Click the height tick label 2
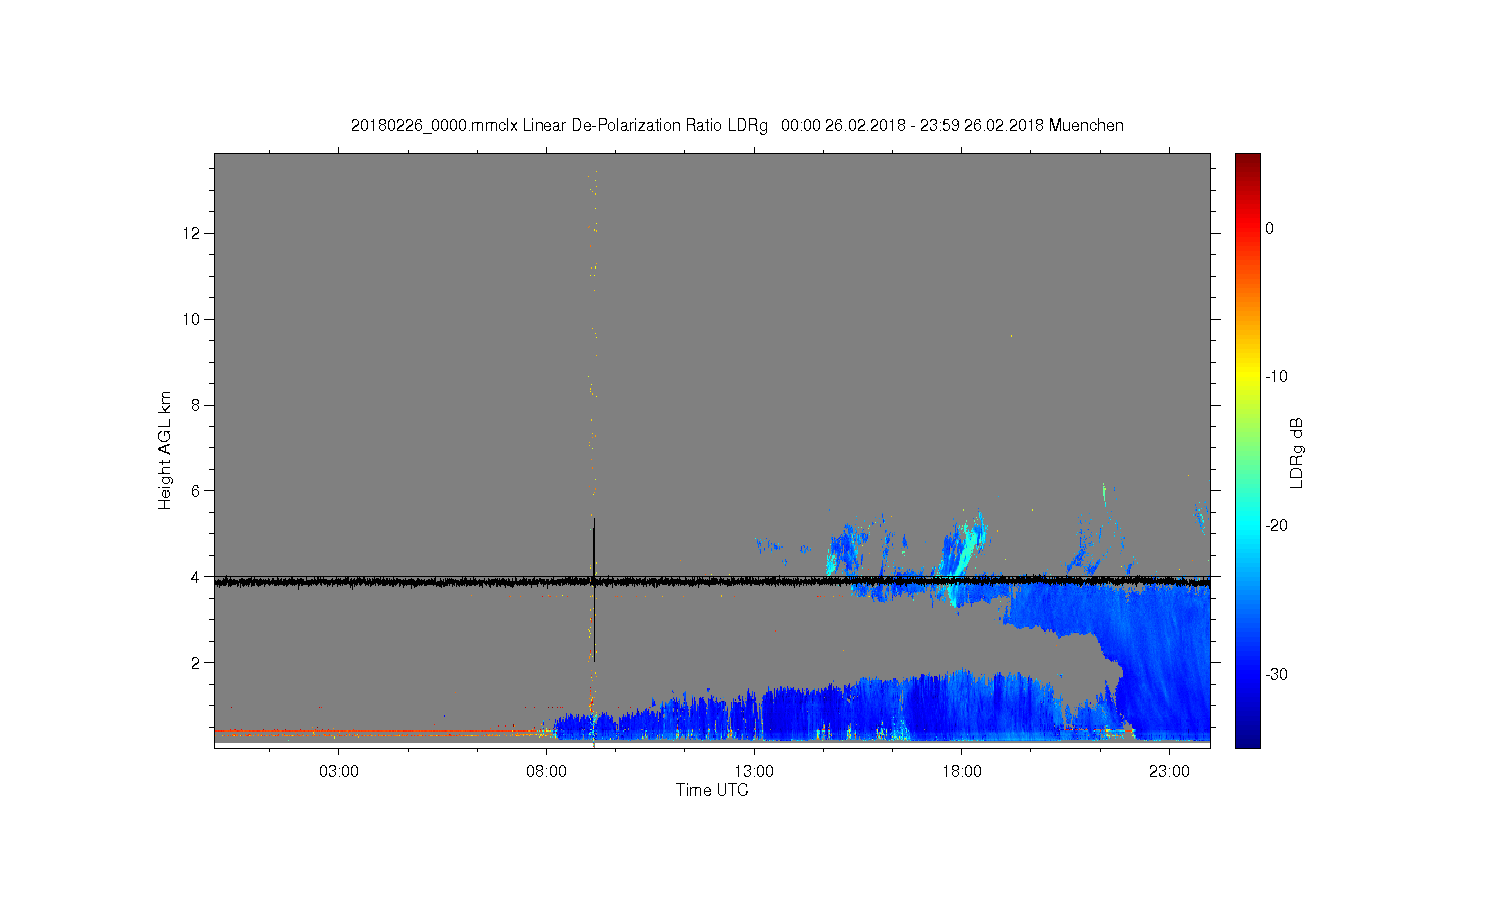Screen dimensions: 1500x900 197,662
